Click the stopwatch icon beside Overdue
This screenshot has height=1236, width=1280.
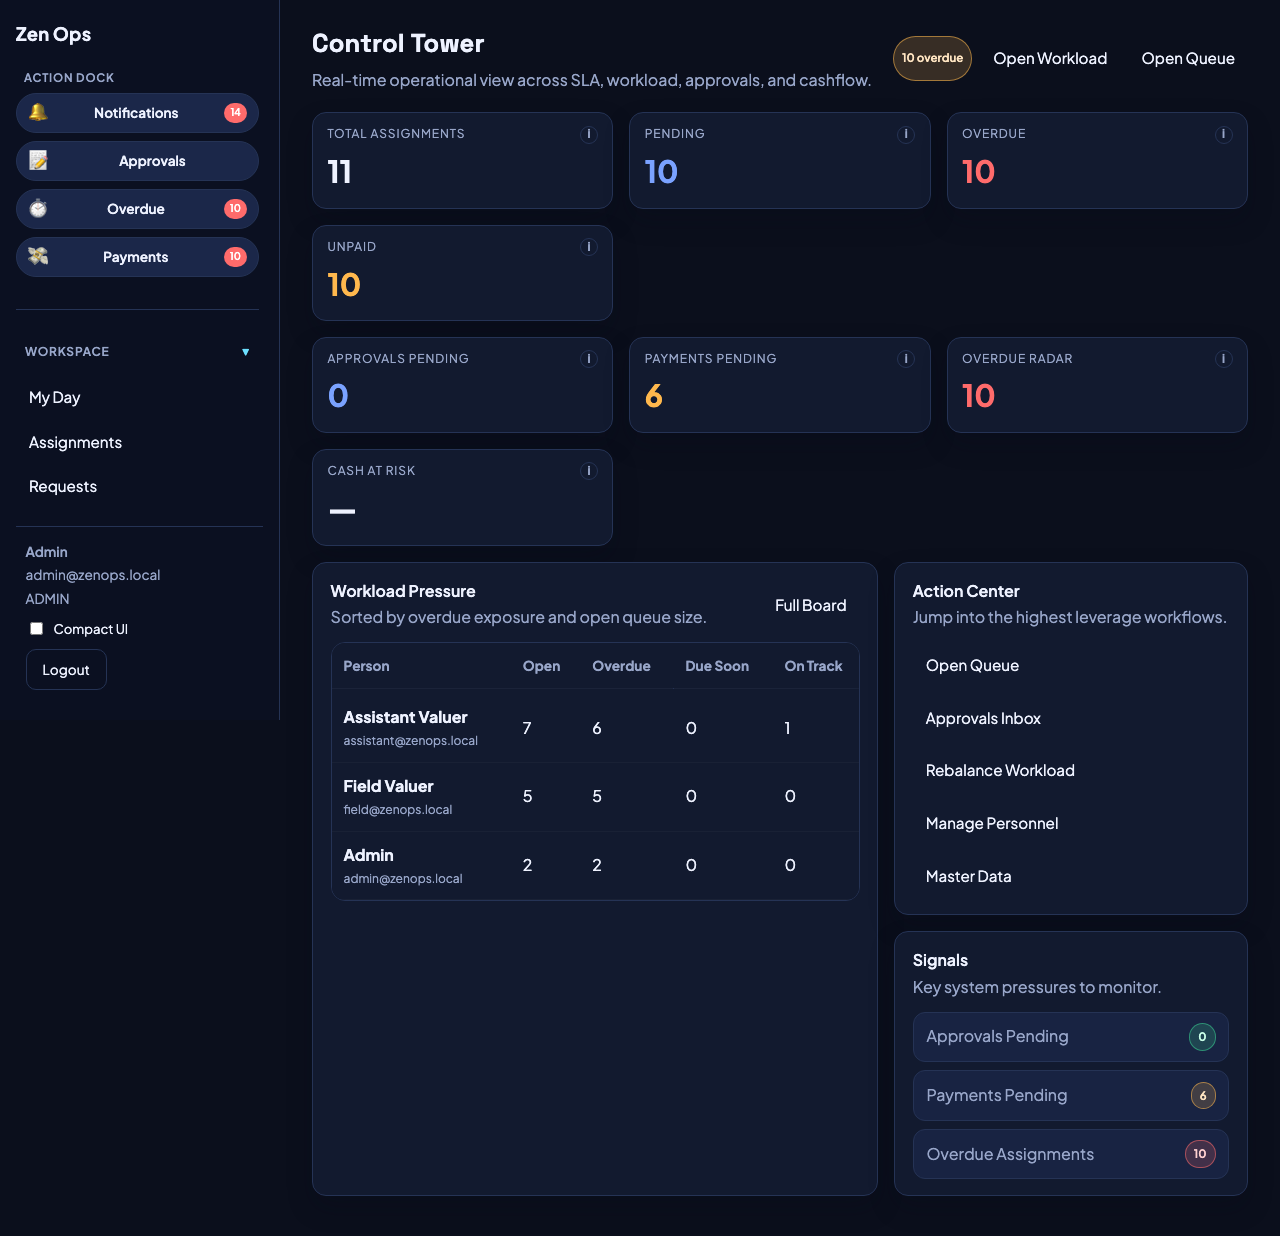38,209
